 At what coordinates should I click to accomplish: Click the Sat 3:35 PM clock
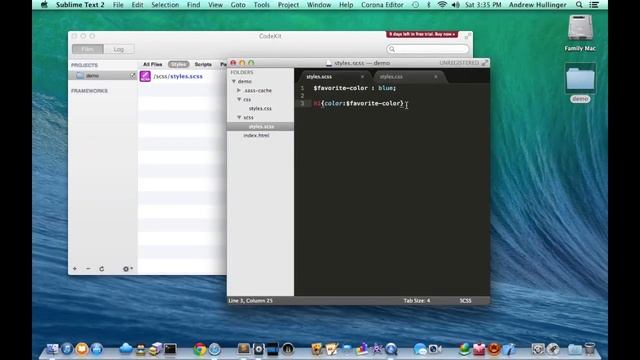[483, 5]
